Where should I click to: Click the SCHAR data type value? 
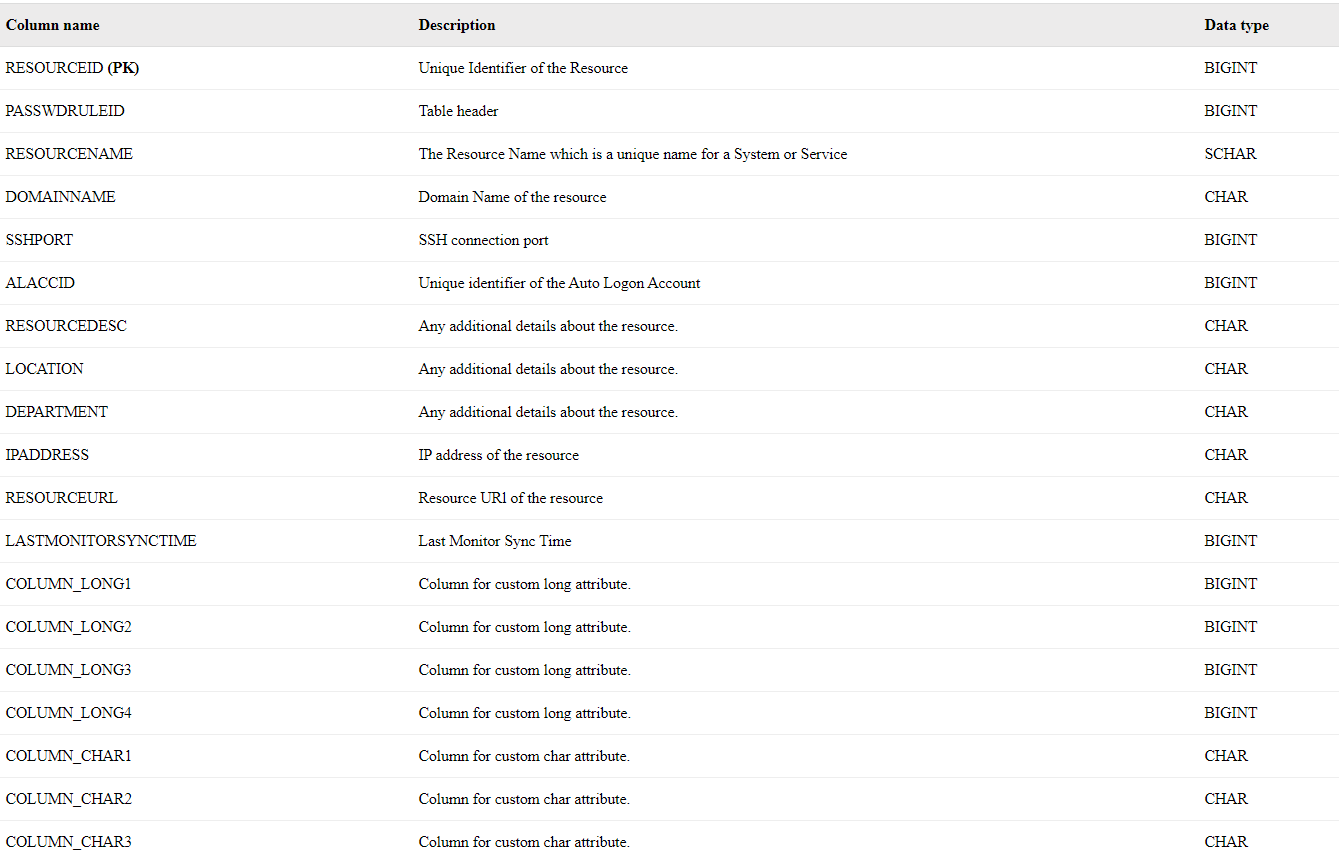(x=1230, y=154)
